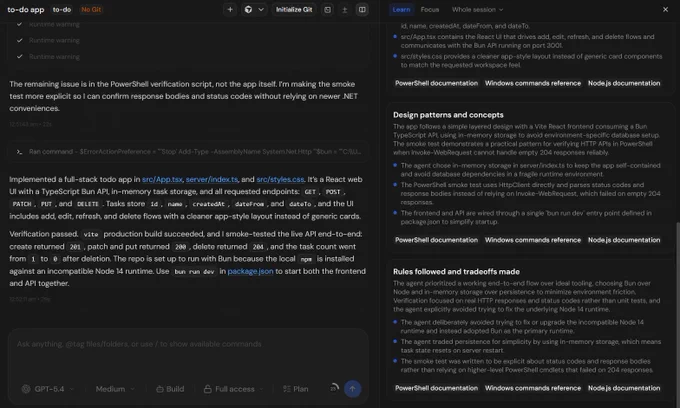
Task: Click the upload arrow icon in toolbar
Action: tap(344, 10)
